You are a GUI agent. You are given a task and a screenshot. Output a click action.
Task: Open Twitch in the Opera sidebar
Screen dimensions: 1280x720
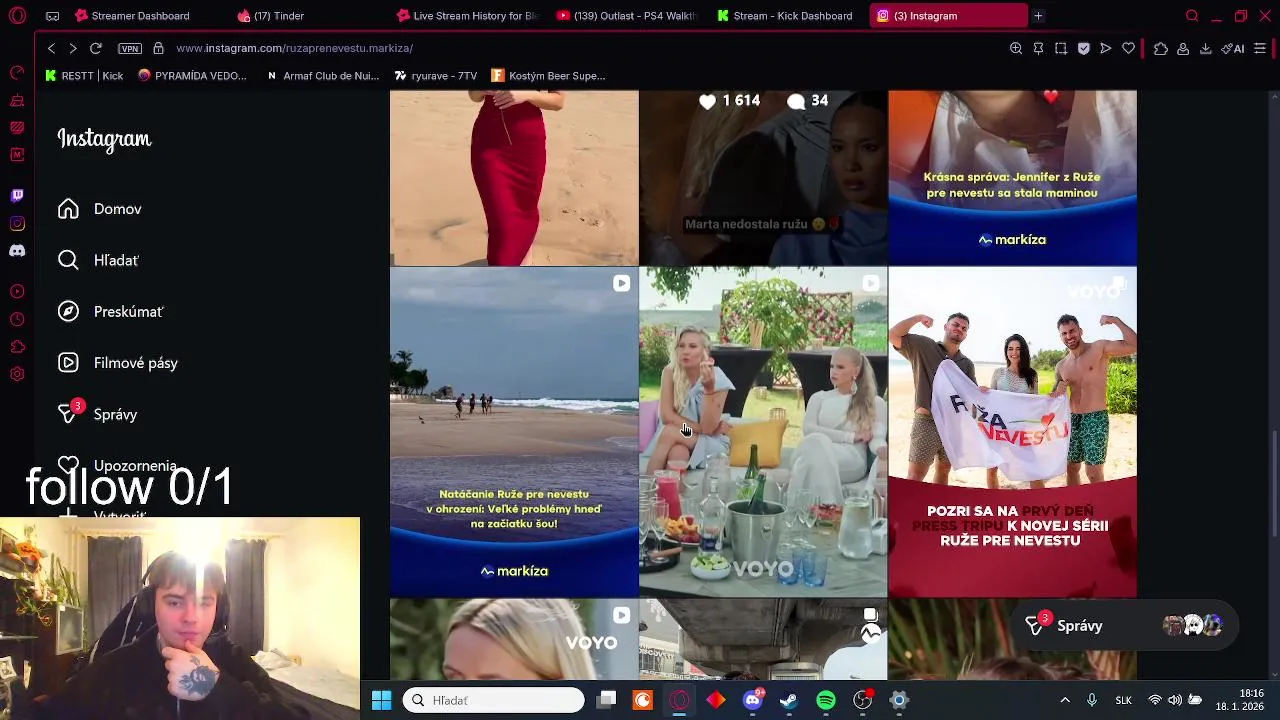(17, 196)
